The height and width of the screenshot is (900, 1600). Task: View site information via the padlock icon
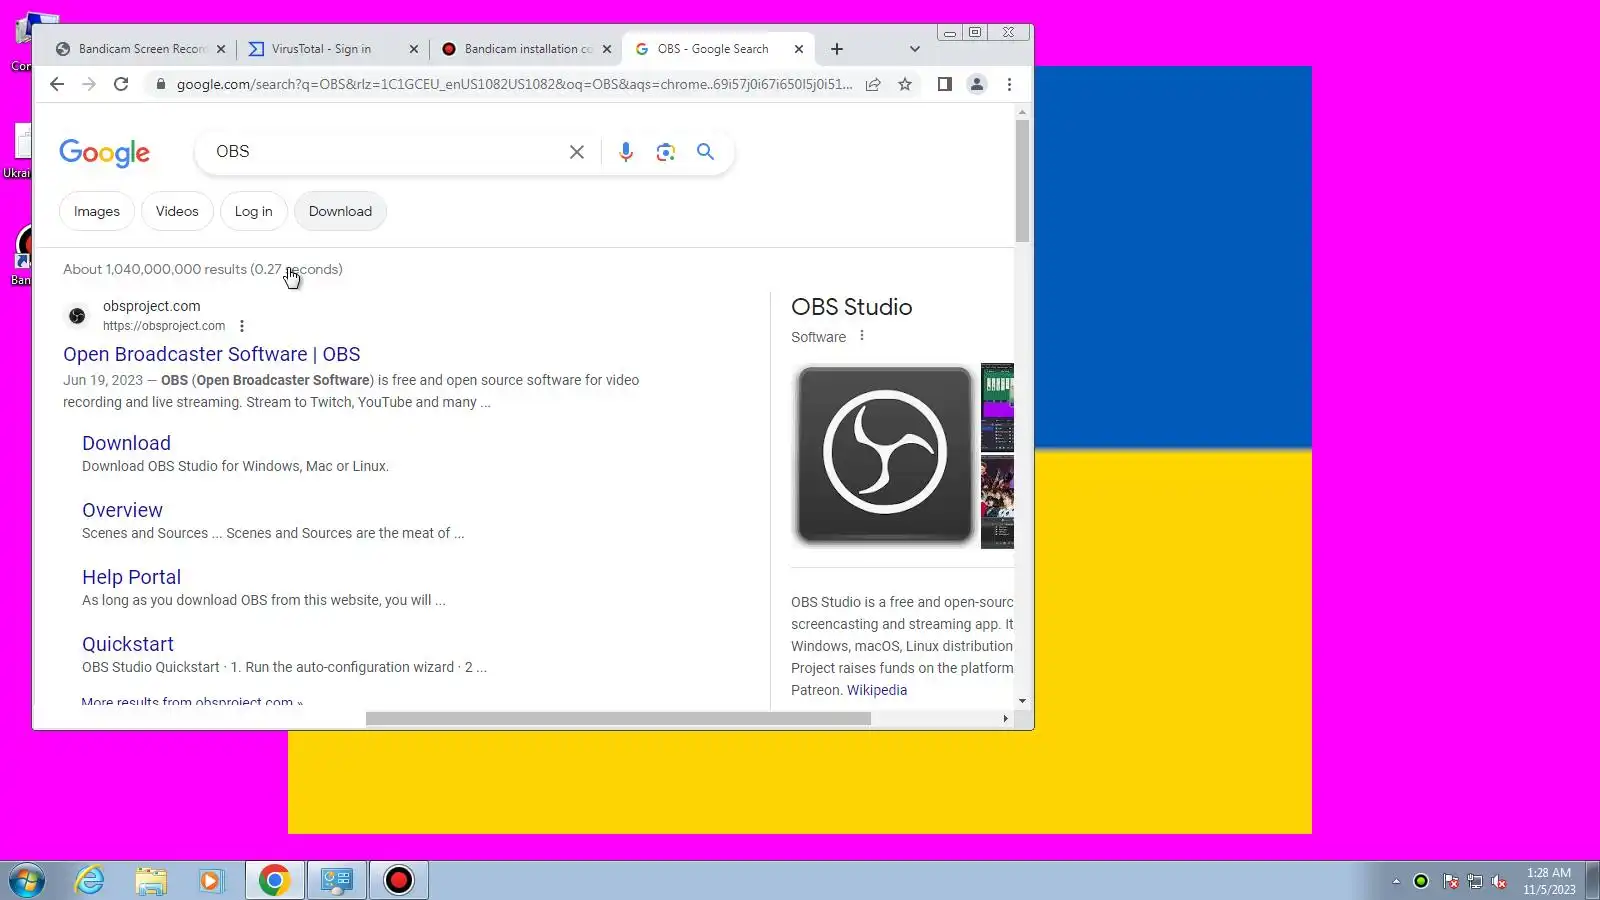(x=160, y=84)
